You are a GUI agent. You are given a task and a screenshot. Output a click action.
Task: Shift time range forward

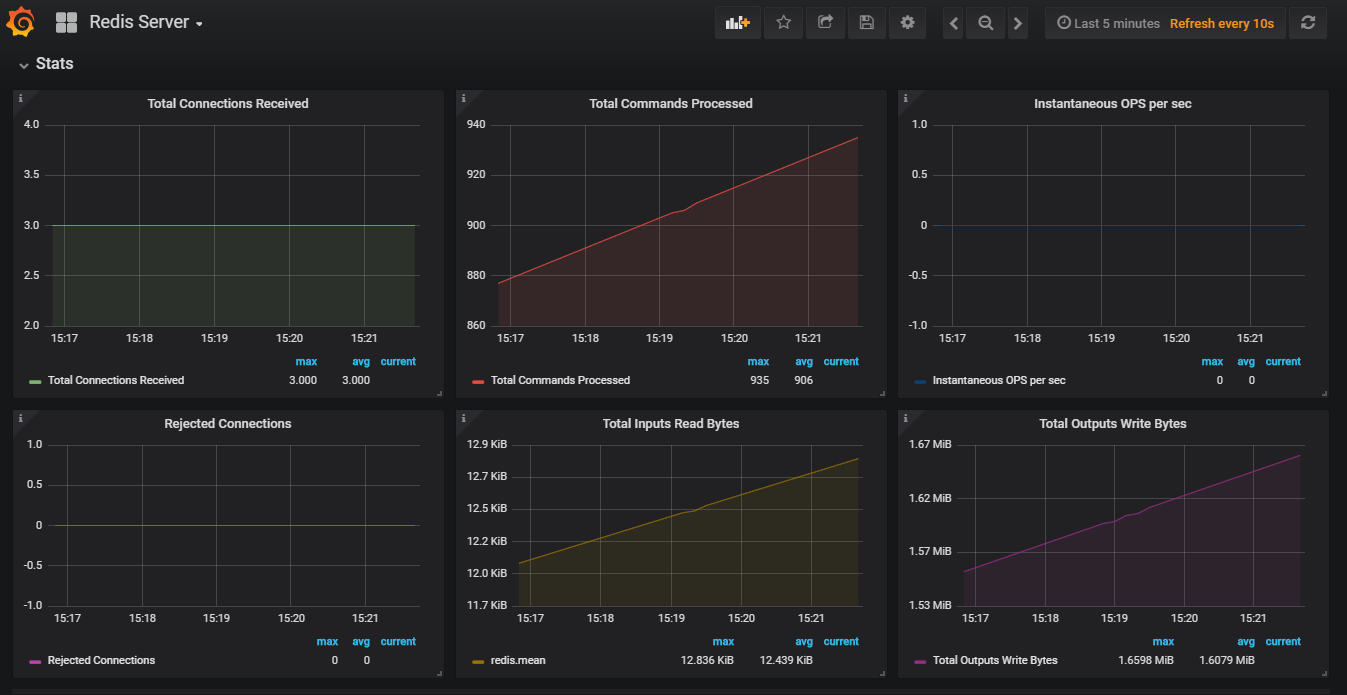coord(1018,23)
